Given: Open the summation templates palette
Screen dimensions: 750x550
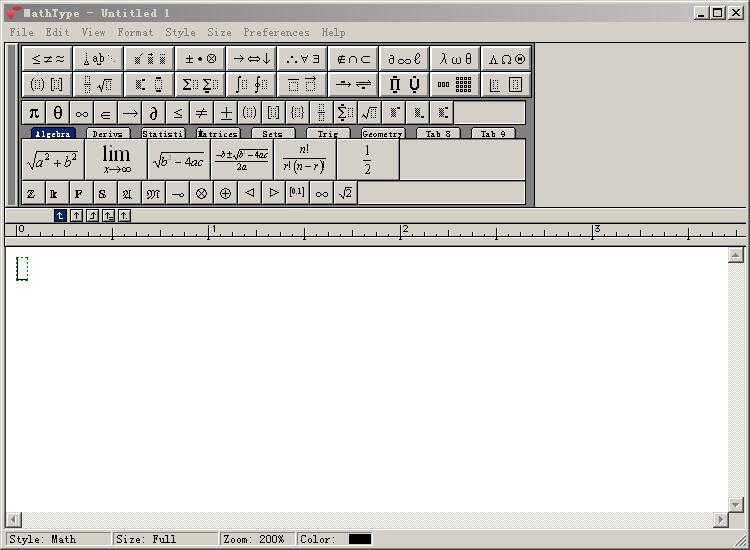Looking at the screenshot, I should coord(200,85).
